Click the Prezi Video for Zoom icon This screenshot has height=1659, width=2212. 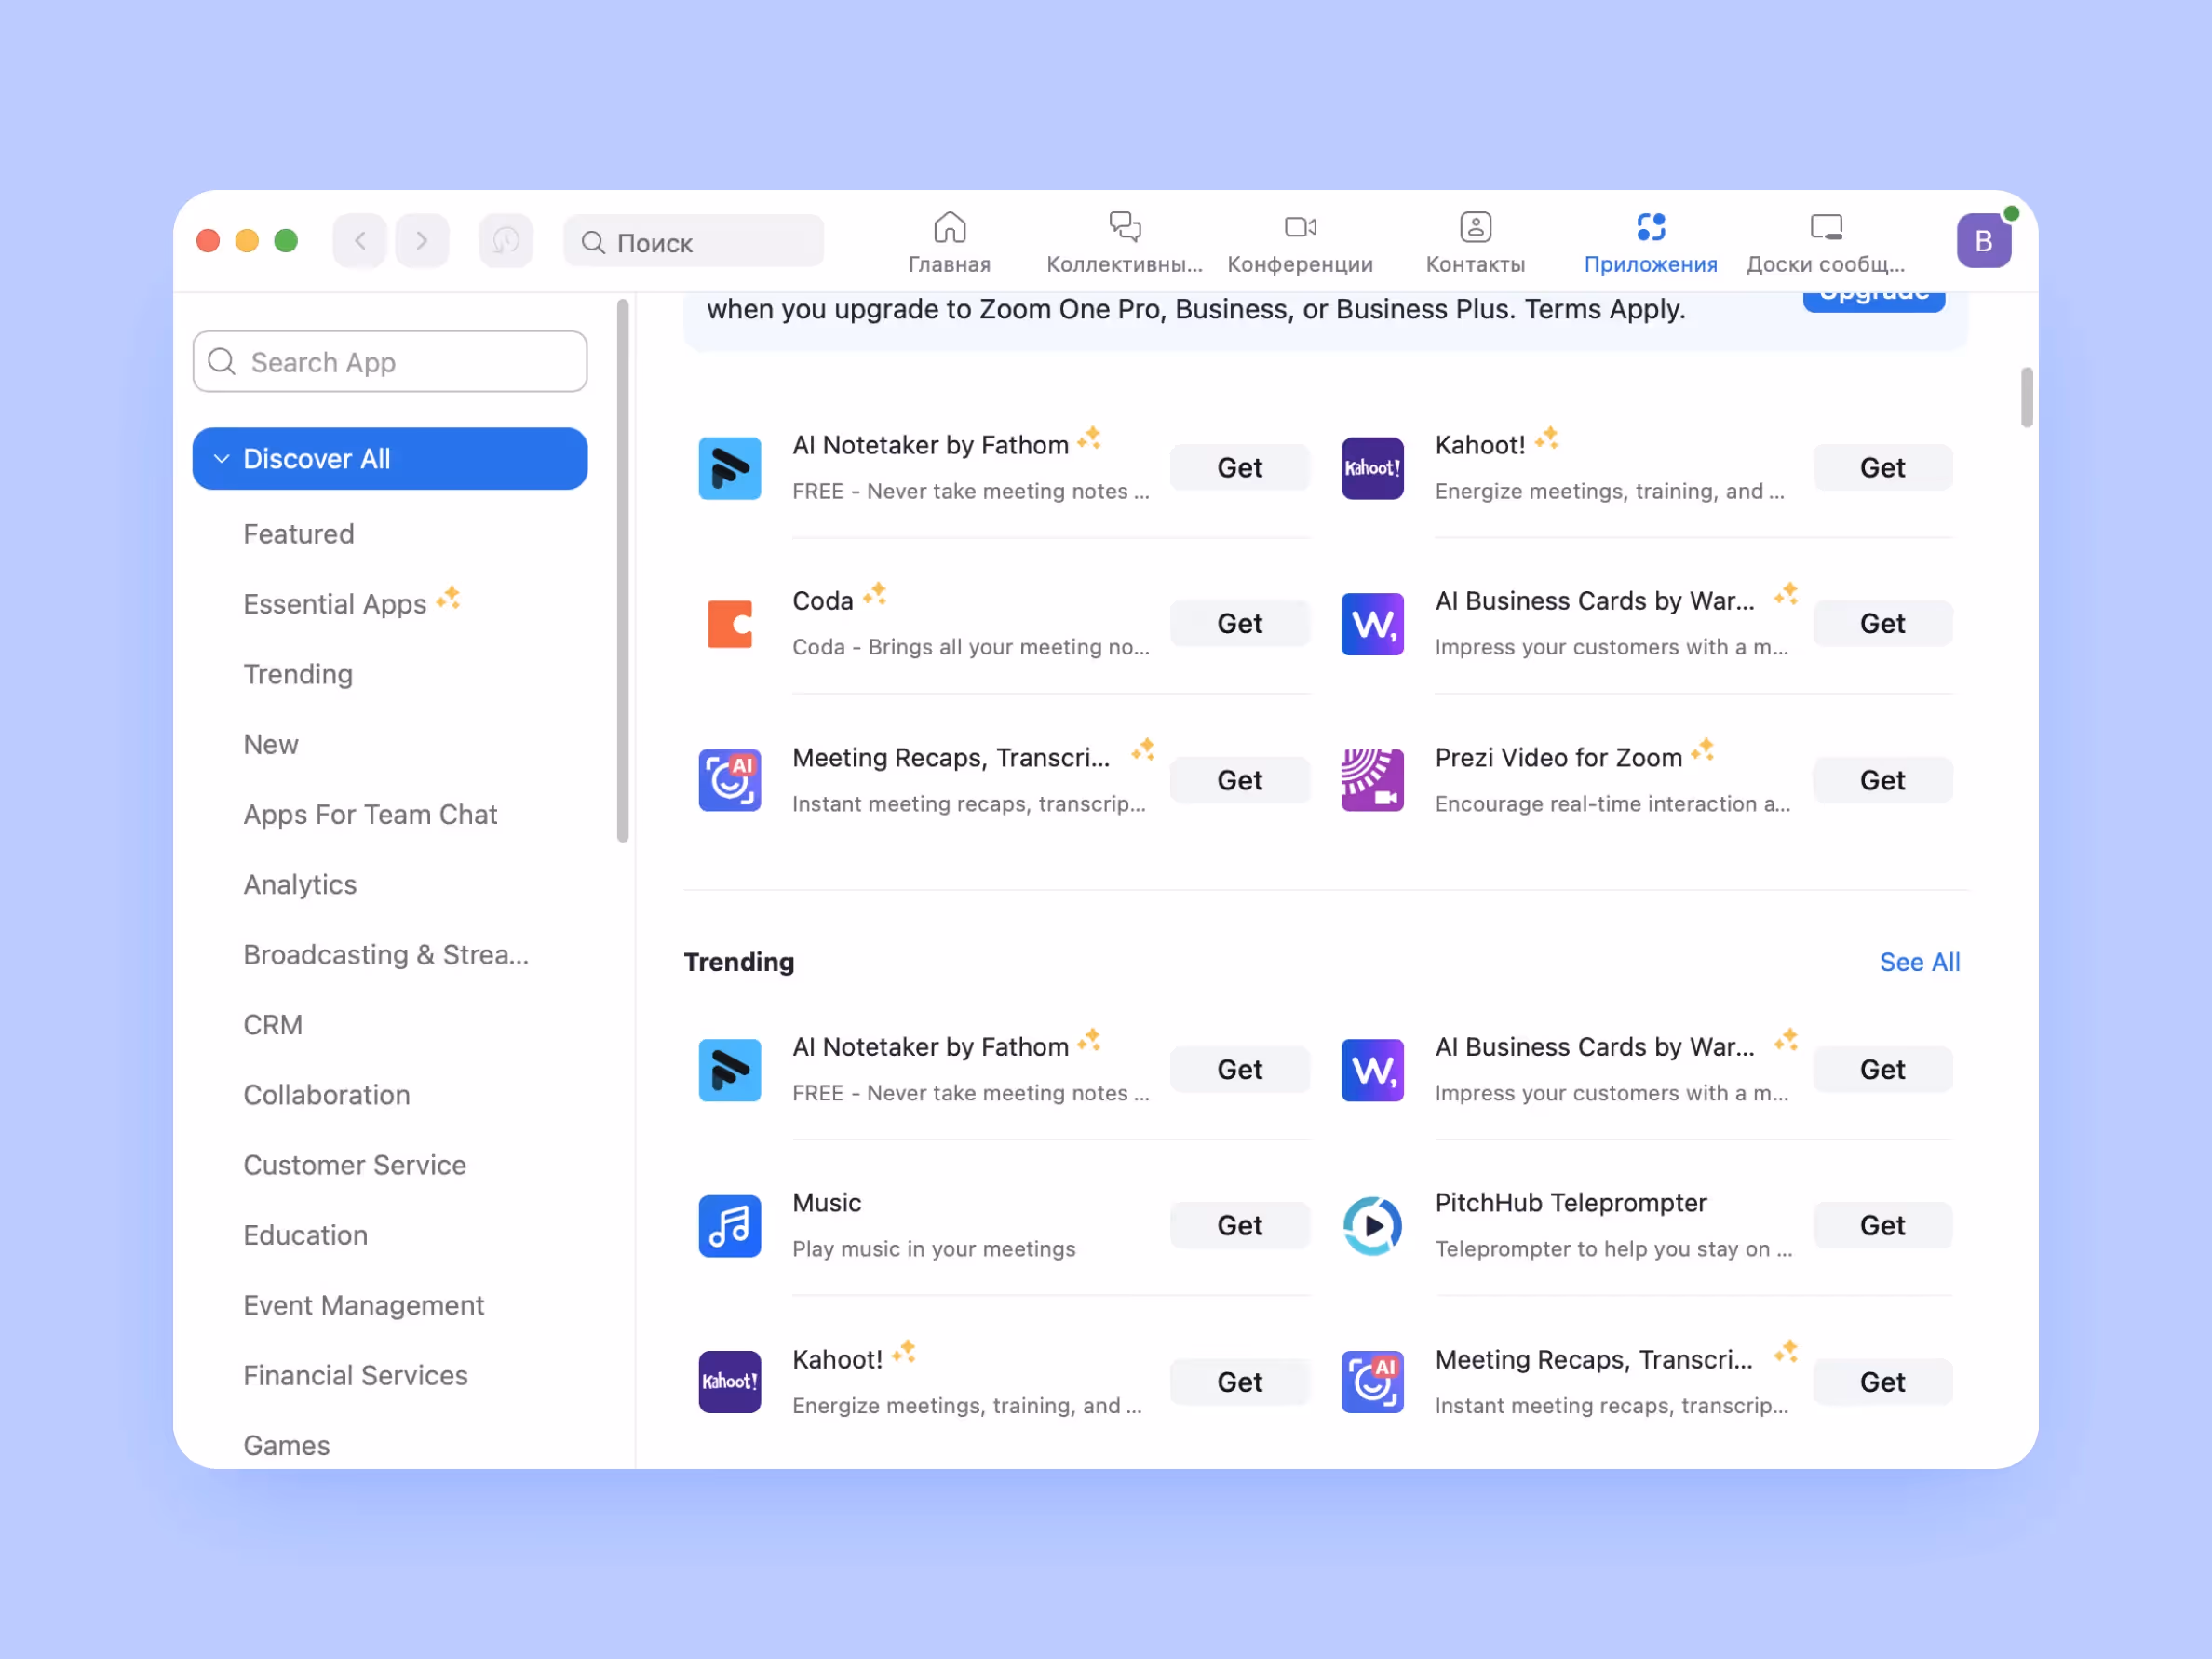(x=1371, y=780)
